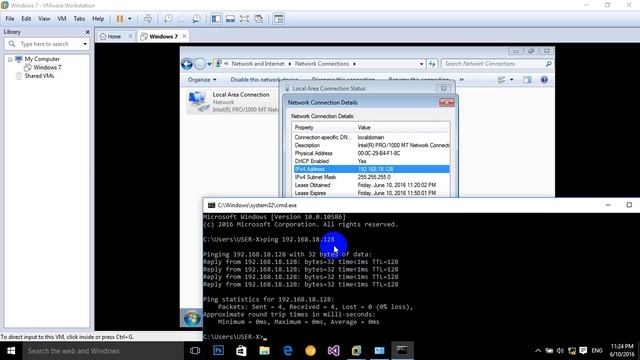This screenshot has height=360, width=640.
Task: Toggle the Show library panel icon
Action: coord(216,19)
